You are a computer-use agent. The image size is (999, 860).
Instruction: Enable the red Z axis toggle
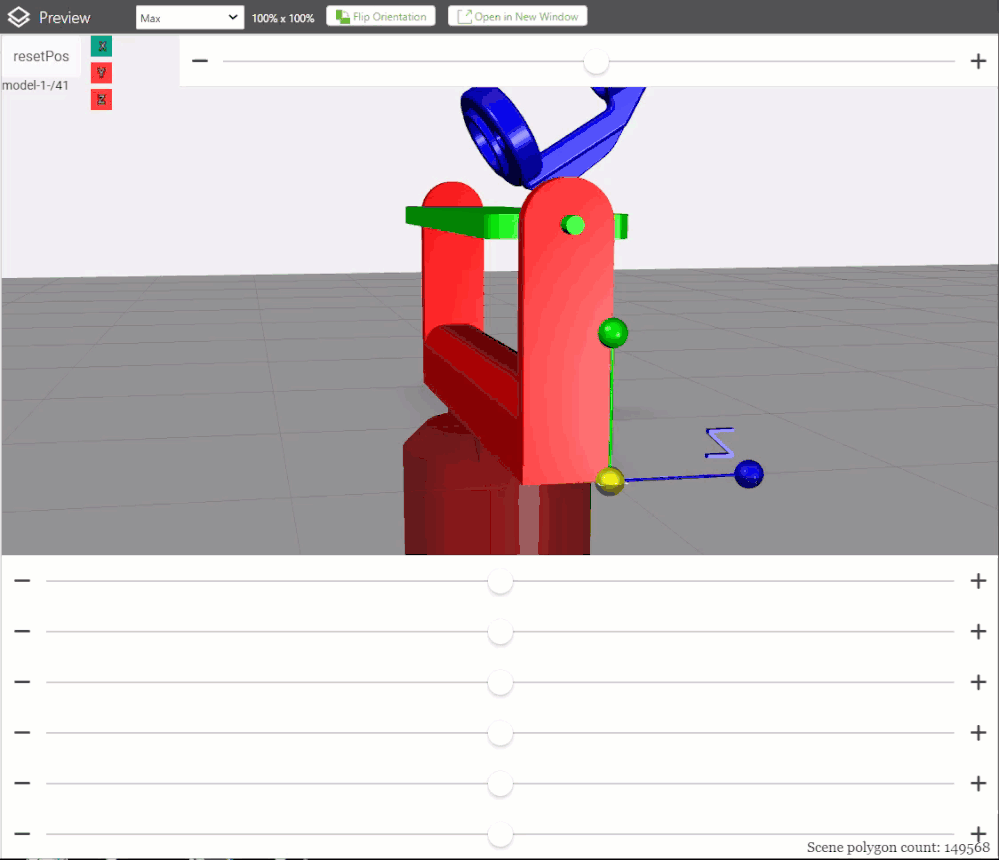100,99
